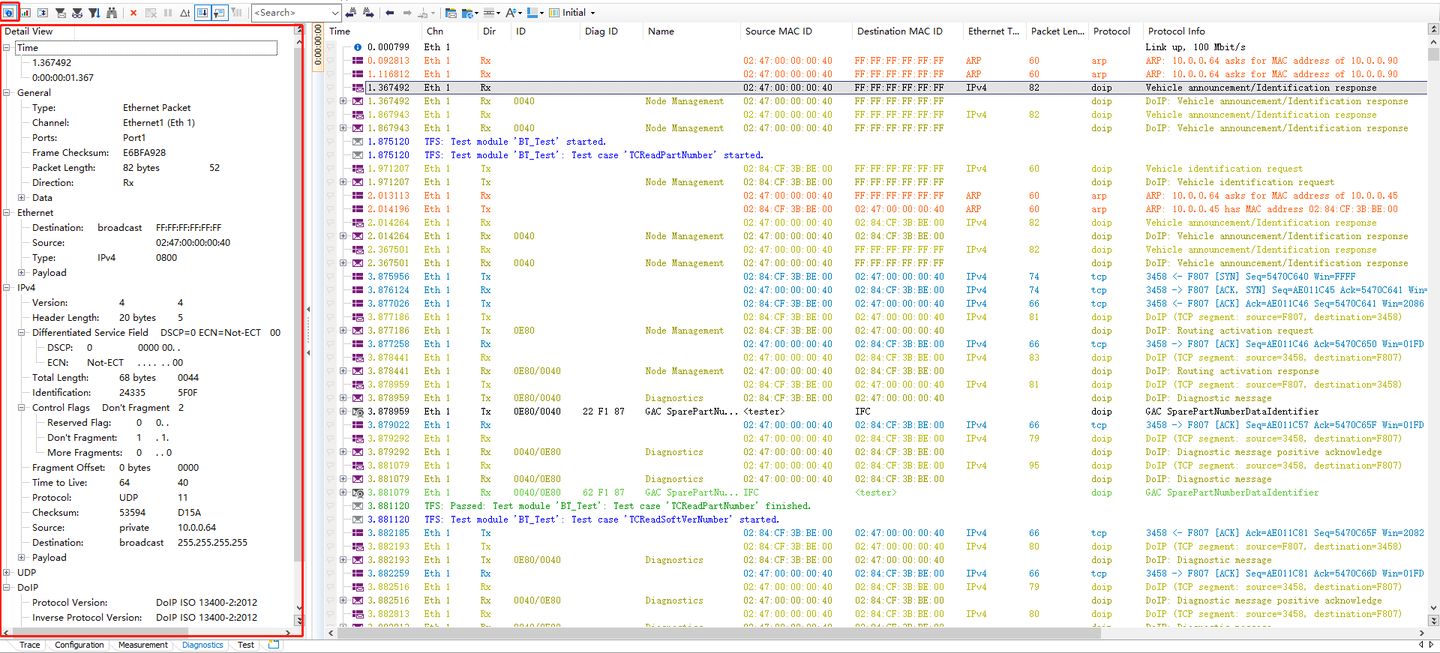Open the statistics chart toolbar icon
The image size is (1440, 653).
pos(26,13)
